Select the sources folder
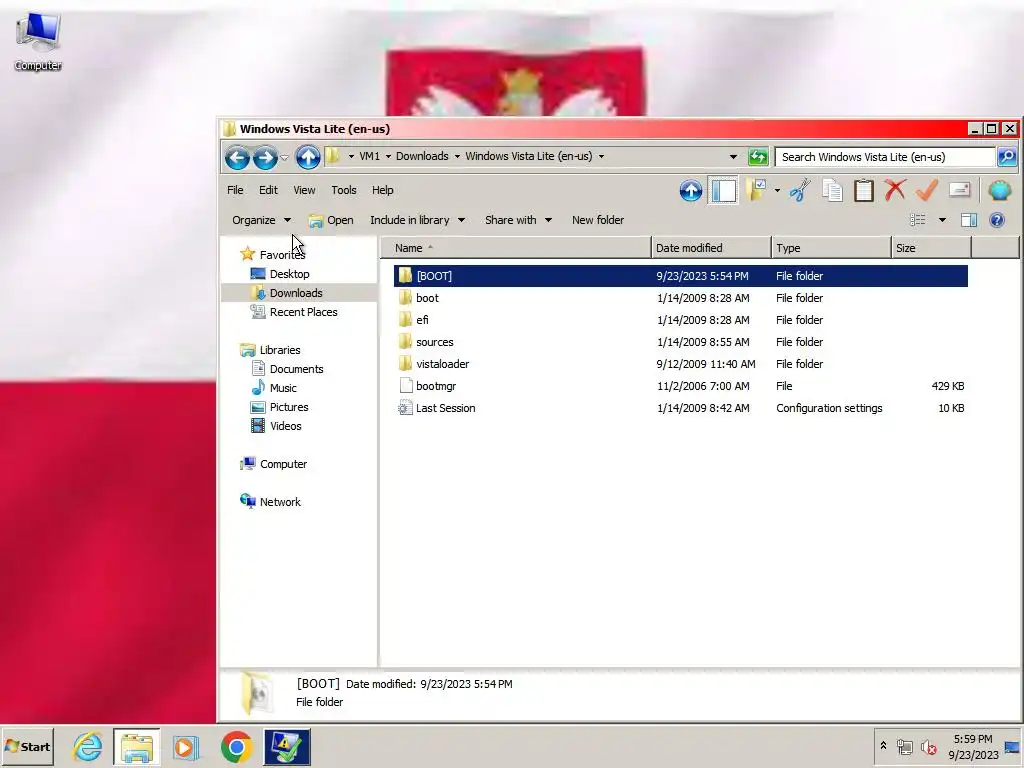This screenshot has height=768, width=1024. 434,342
